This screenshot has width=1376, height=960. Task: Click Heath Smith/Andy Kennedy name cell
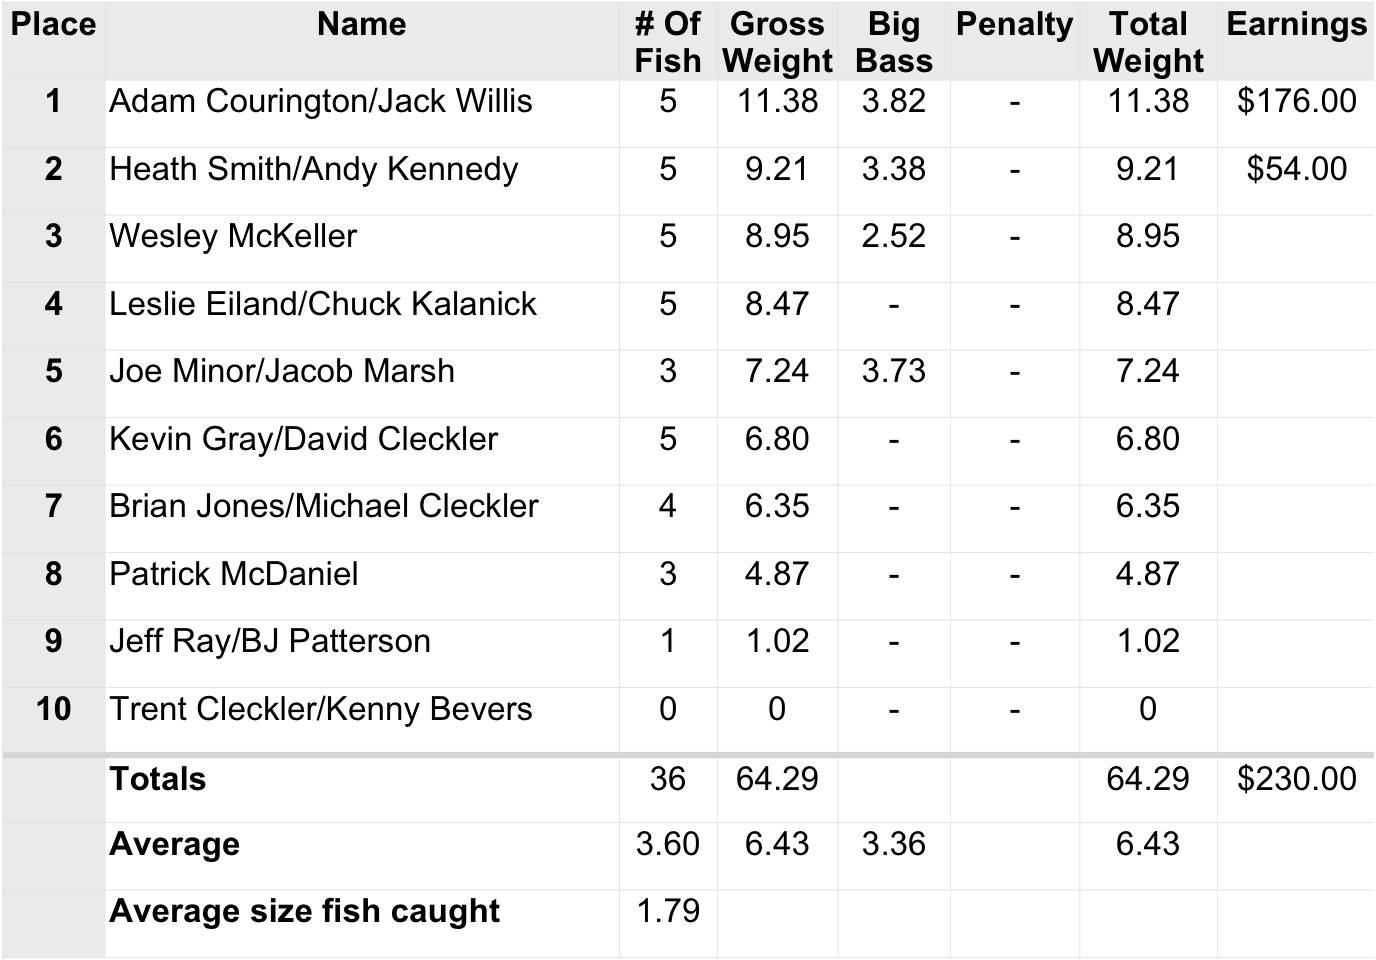click(x=314, y=170)
